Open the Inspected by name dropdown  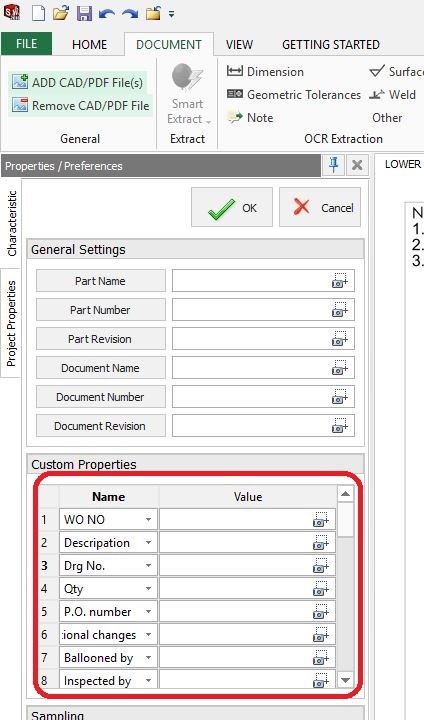coord(148,681)
